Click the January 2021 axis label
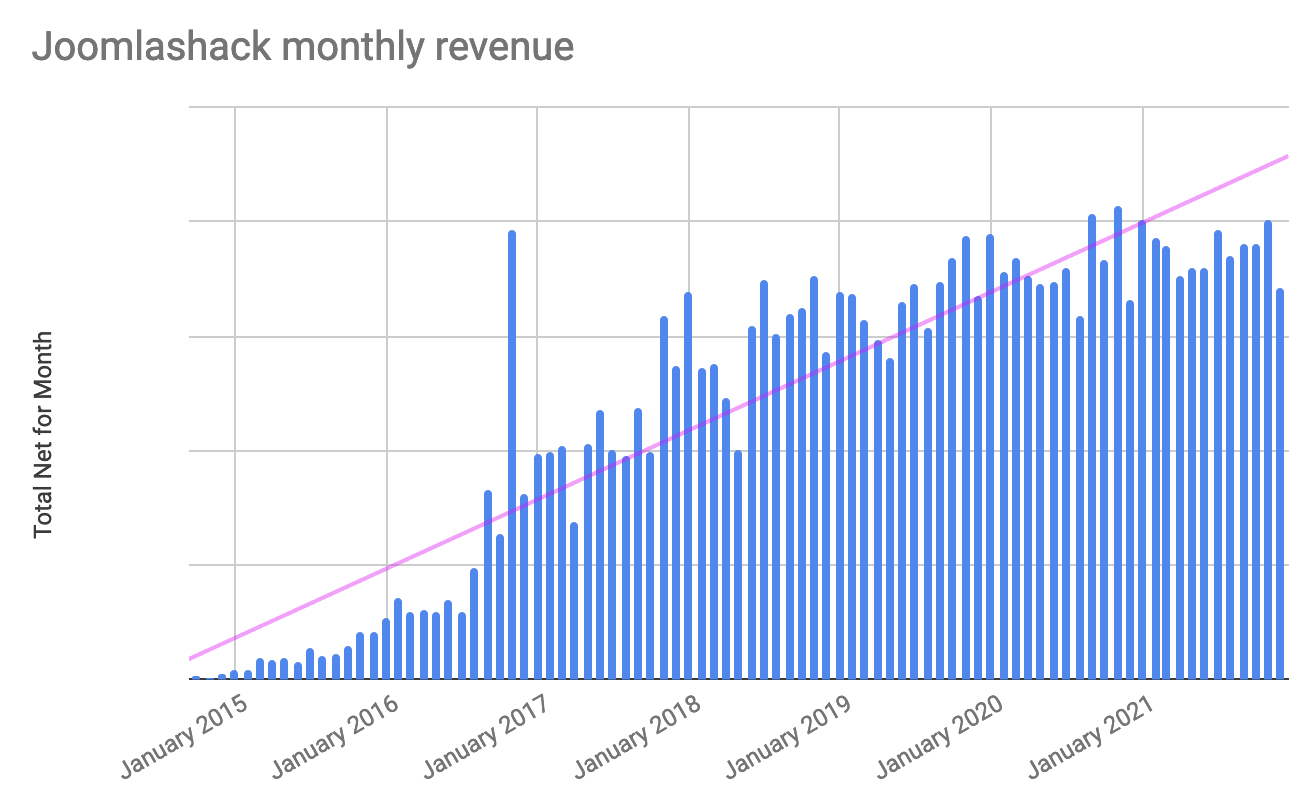This screenshot has width=1314, height=810. click(1090, 738)
